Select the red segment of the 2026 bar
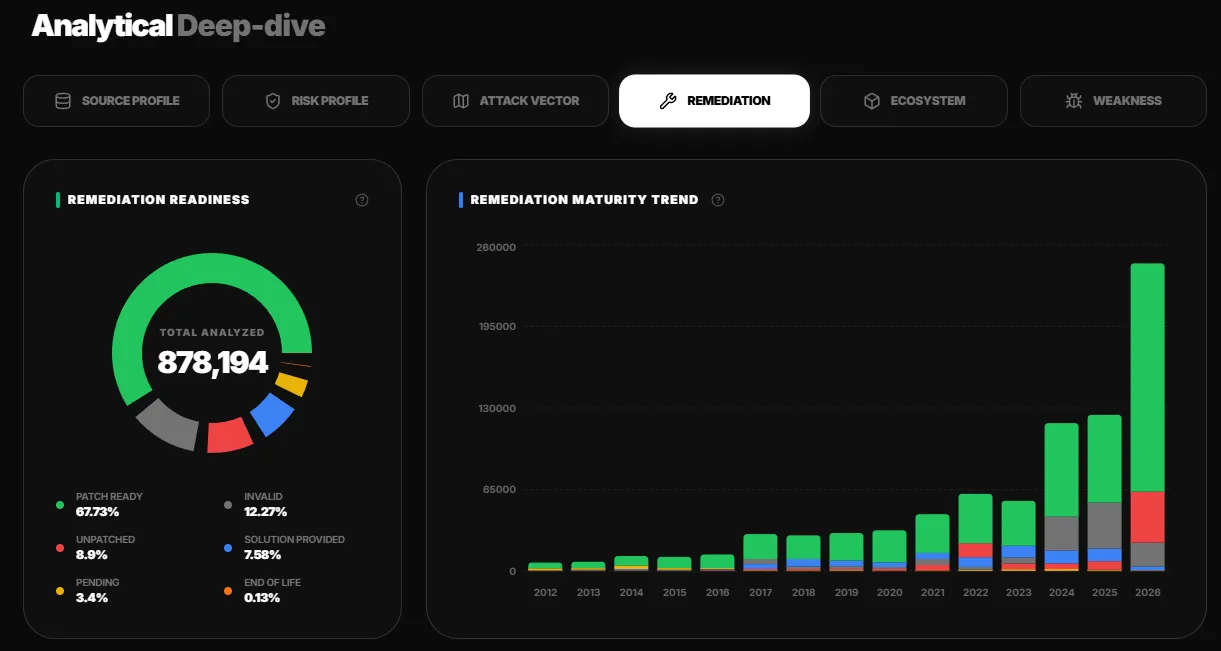The height and width of the screenshot is (651, 1221). pos(1147,517)
